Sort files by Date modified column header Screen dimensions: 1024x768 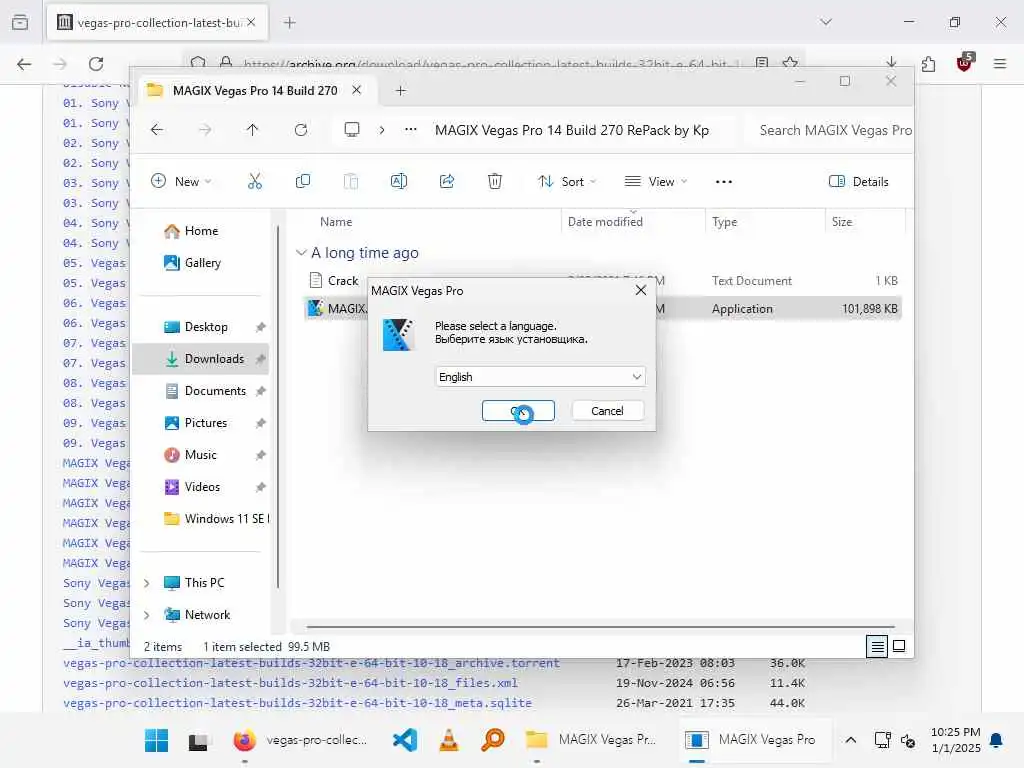tap(605, 222)
